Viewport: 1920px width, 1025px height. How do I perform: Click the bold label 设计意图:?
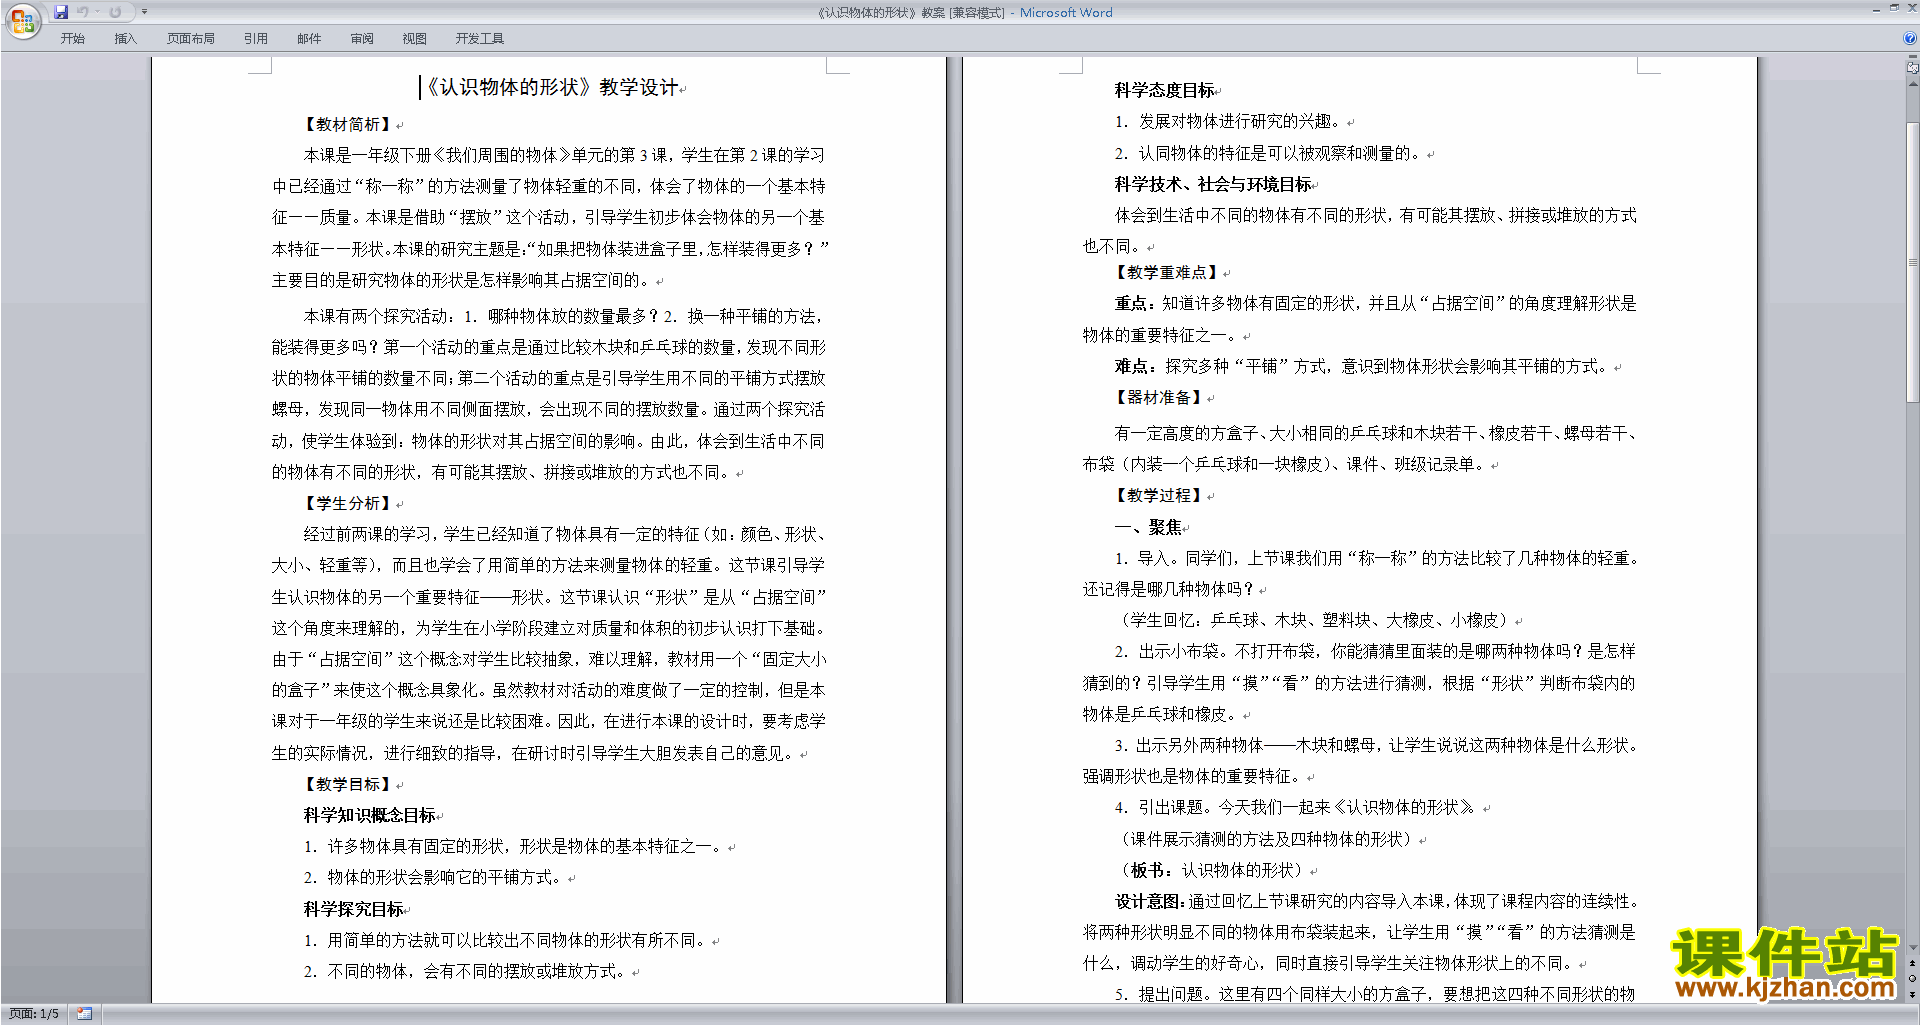(1151, 902)
